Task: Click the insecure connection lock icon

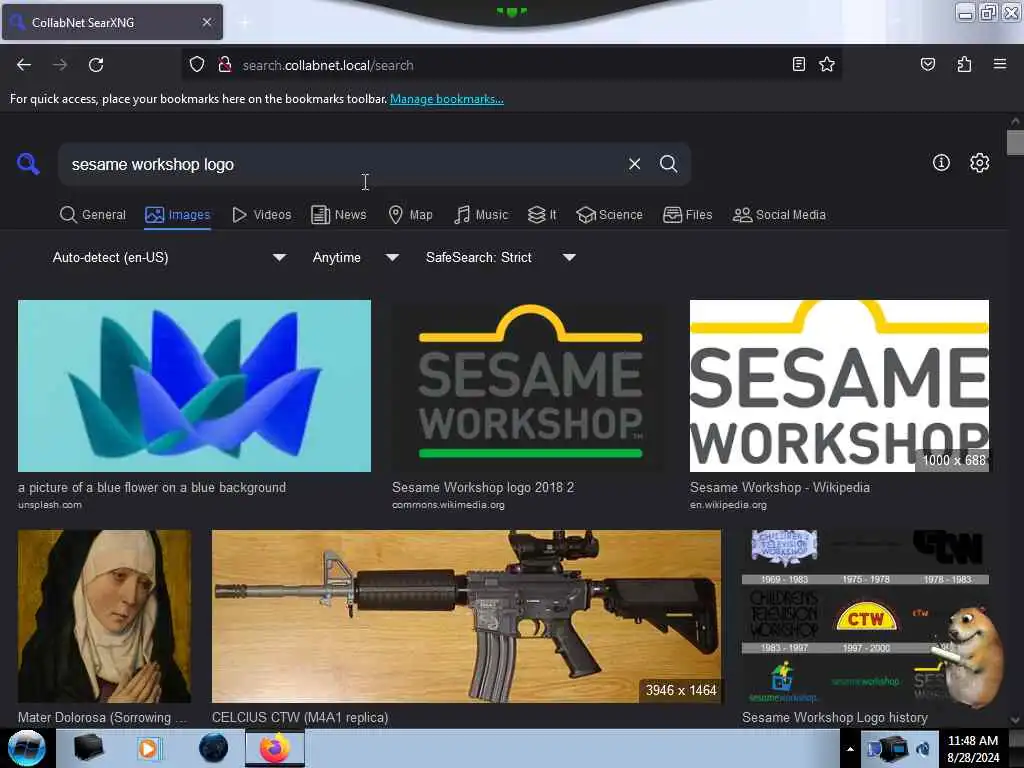Action: click(225, 65)
